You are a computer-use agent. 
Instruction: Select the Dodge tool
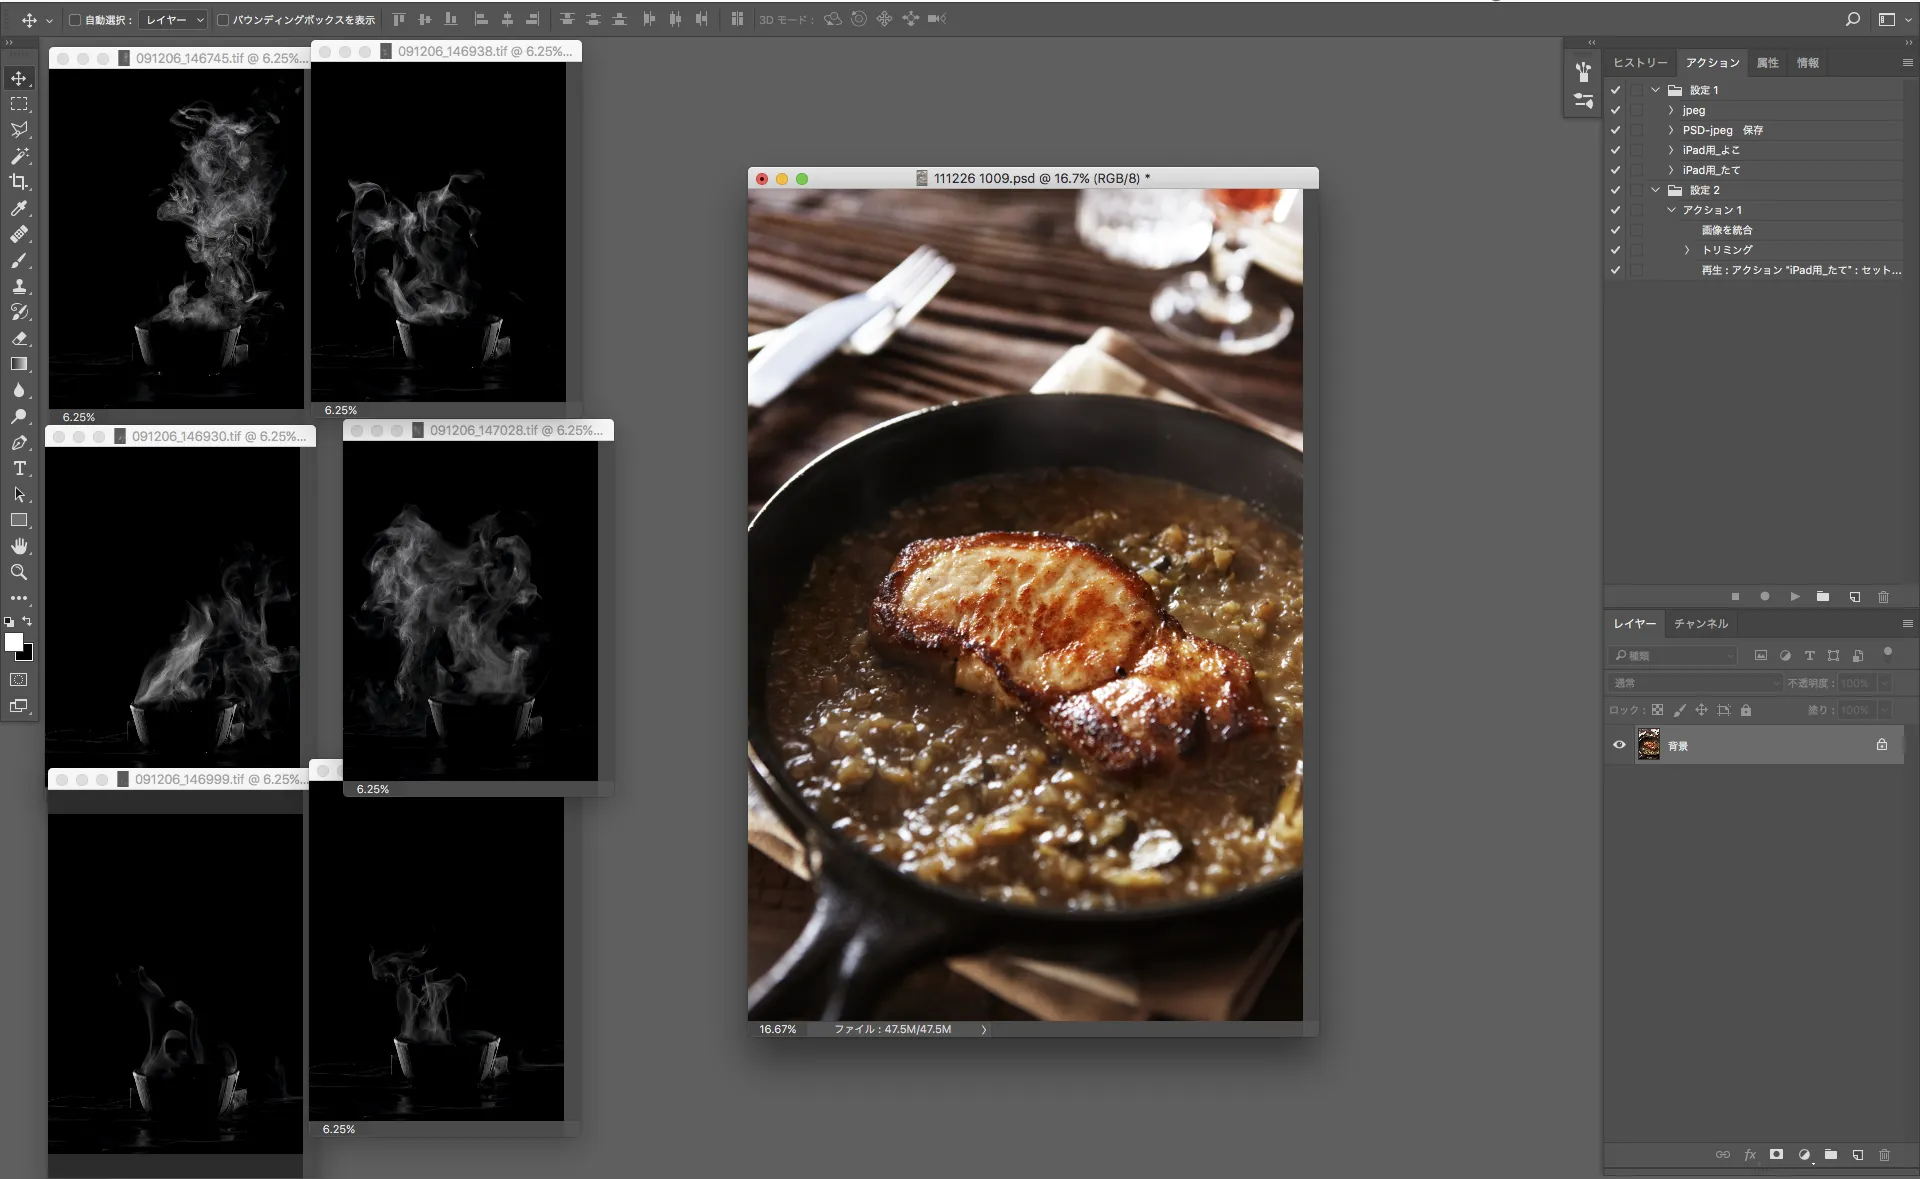tap(19, 416)
